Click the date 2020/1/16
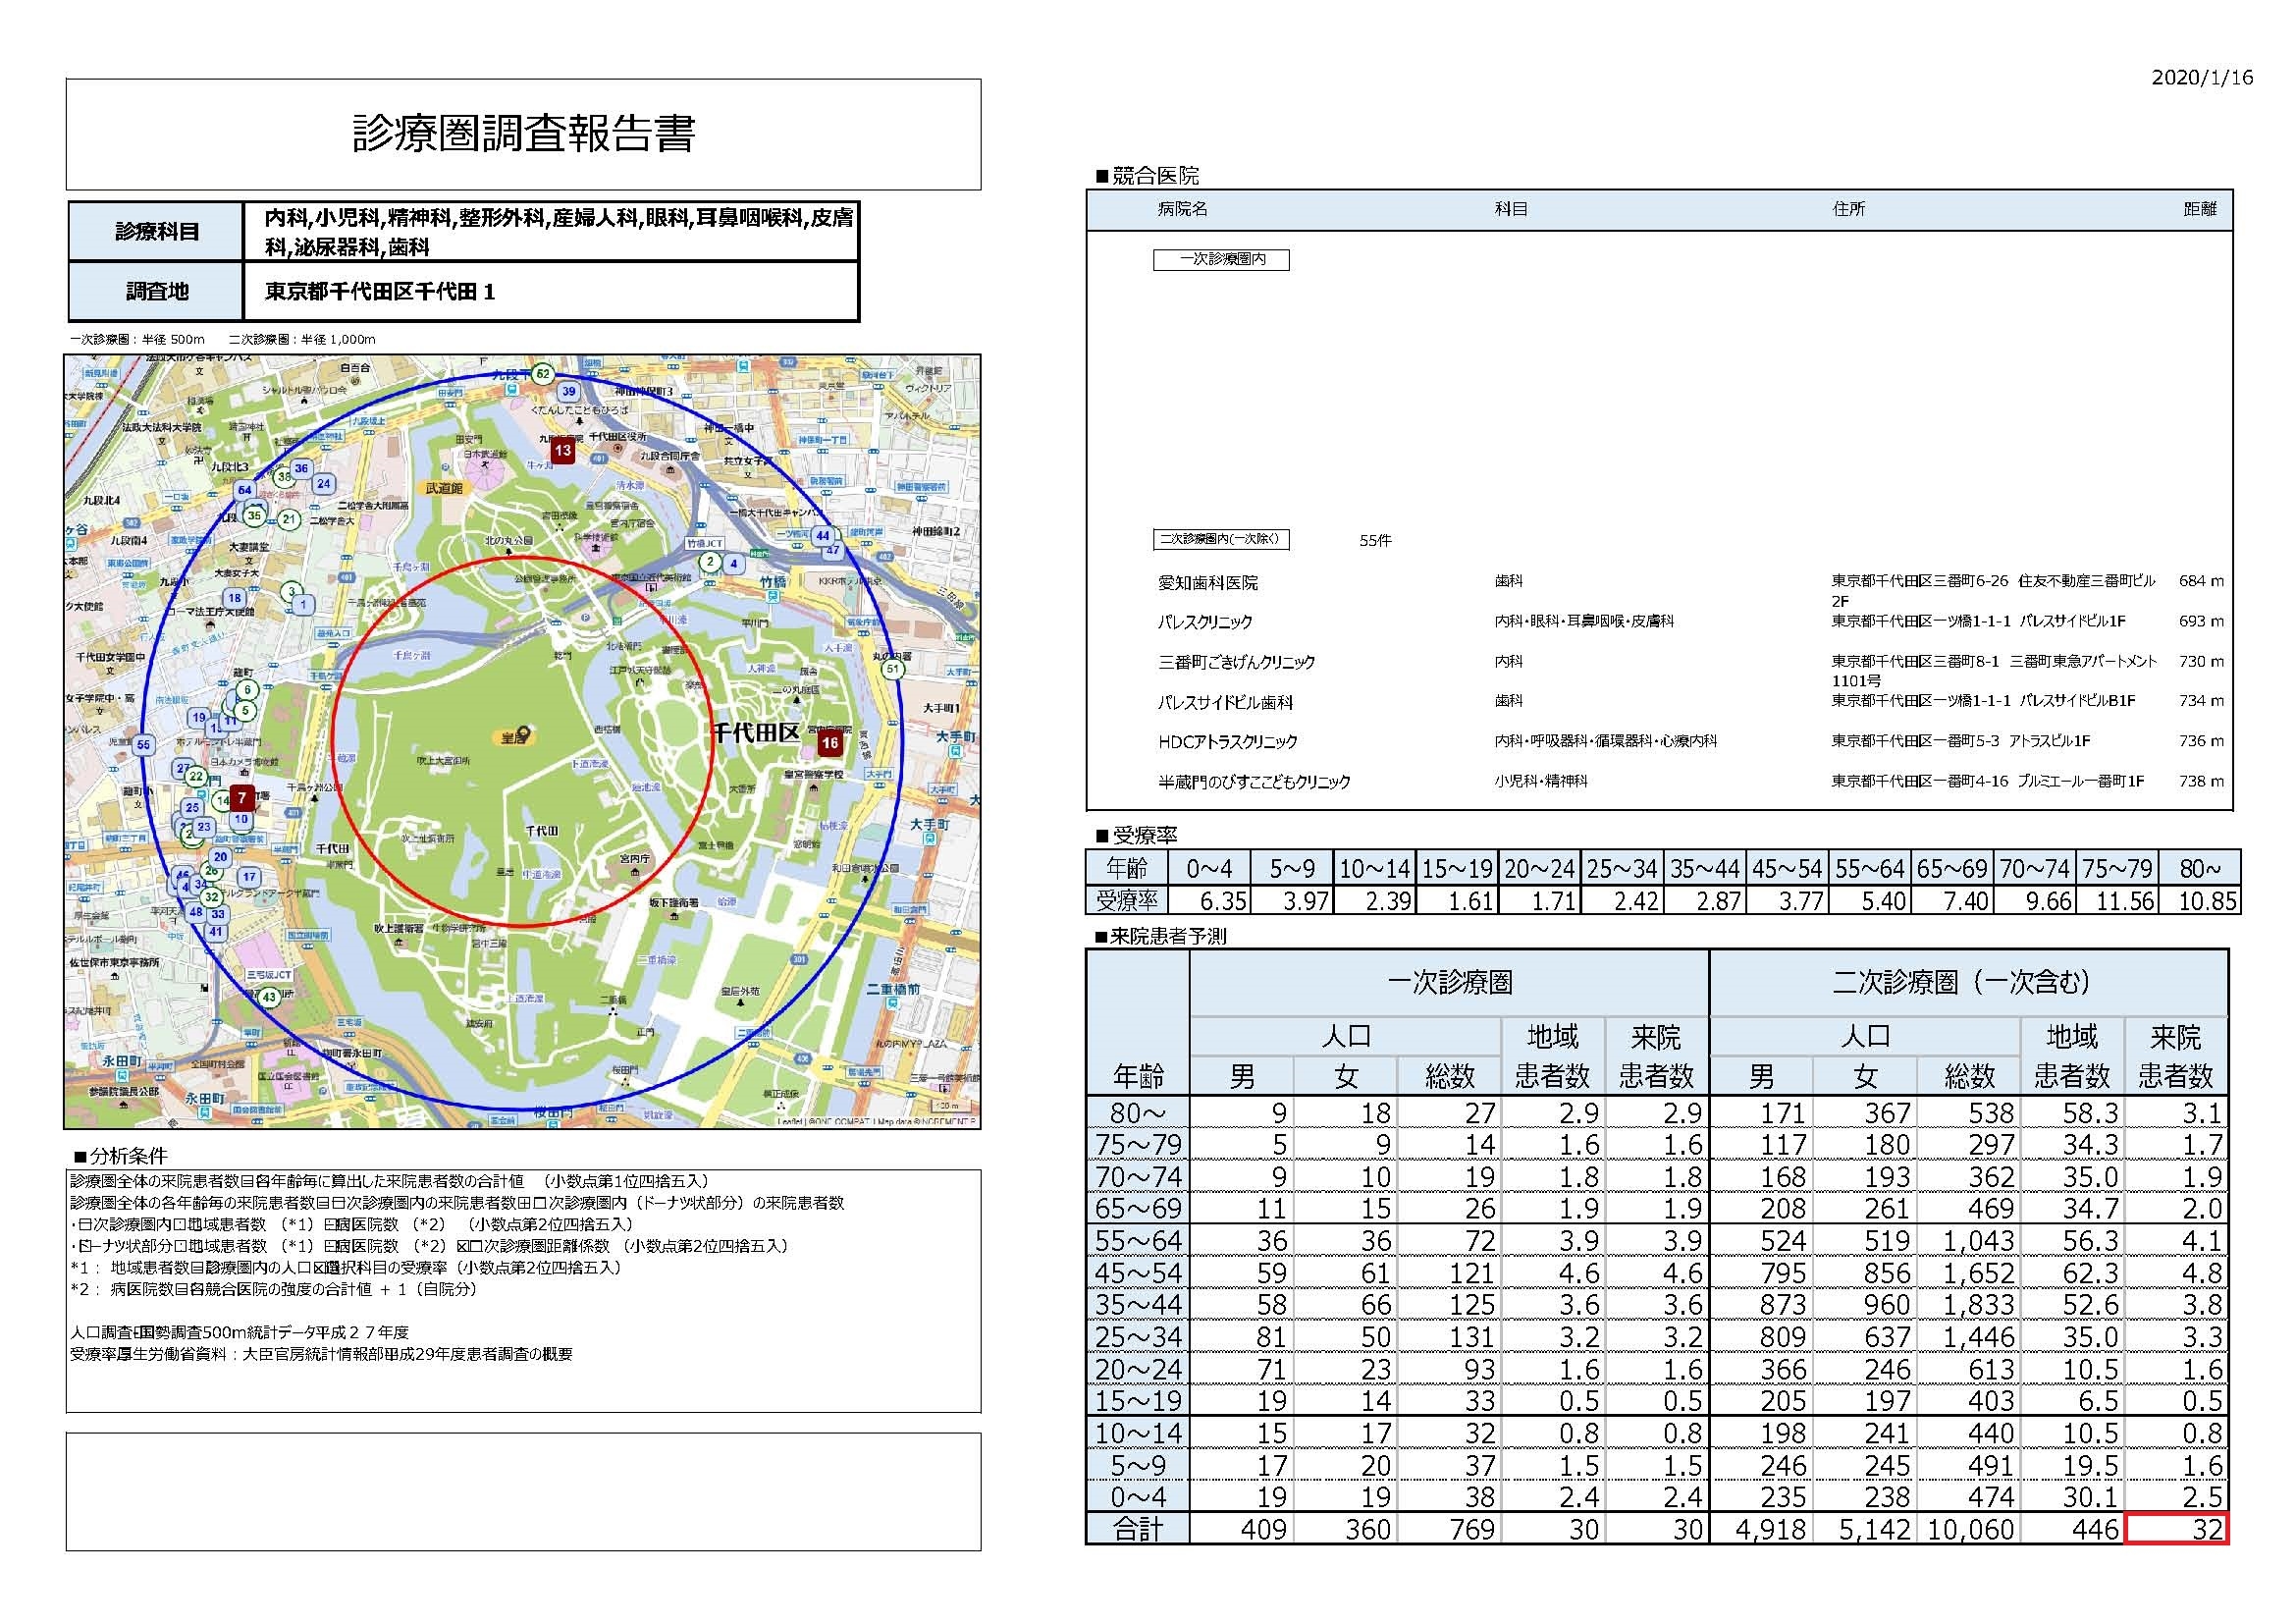This screenshot has height=1624, width=2296. [2203, 78]
